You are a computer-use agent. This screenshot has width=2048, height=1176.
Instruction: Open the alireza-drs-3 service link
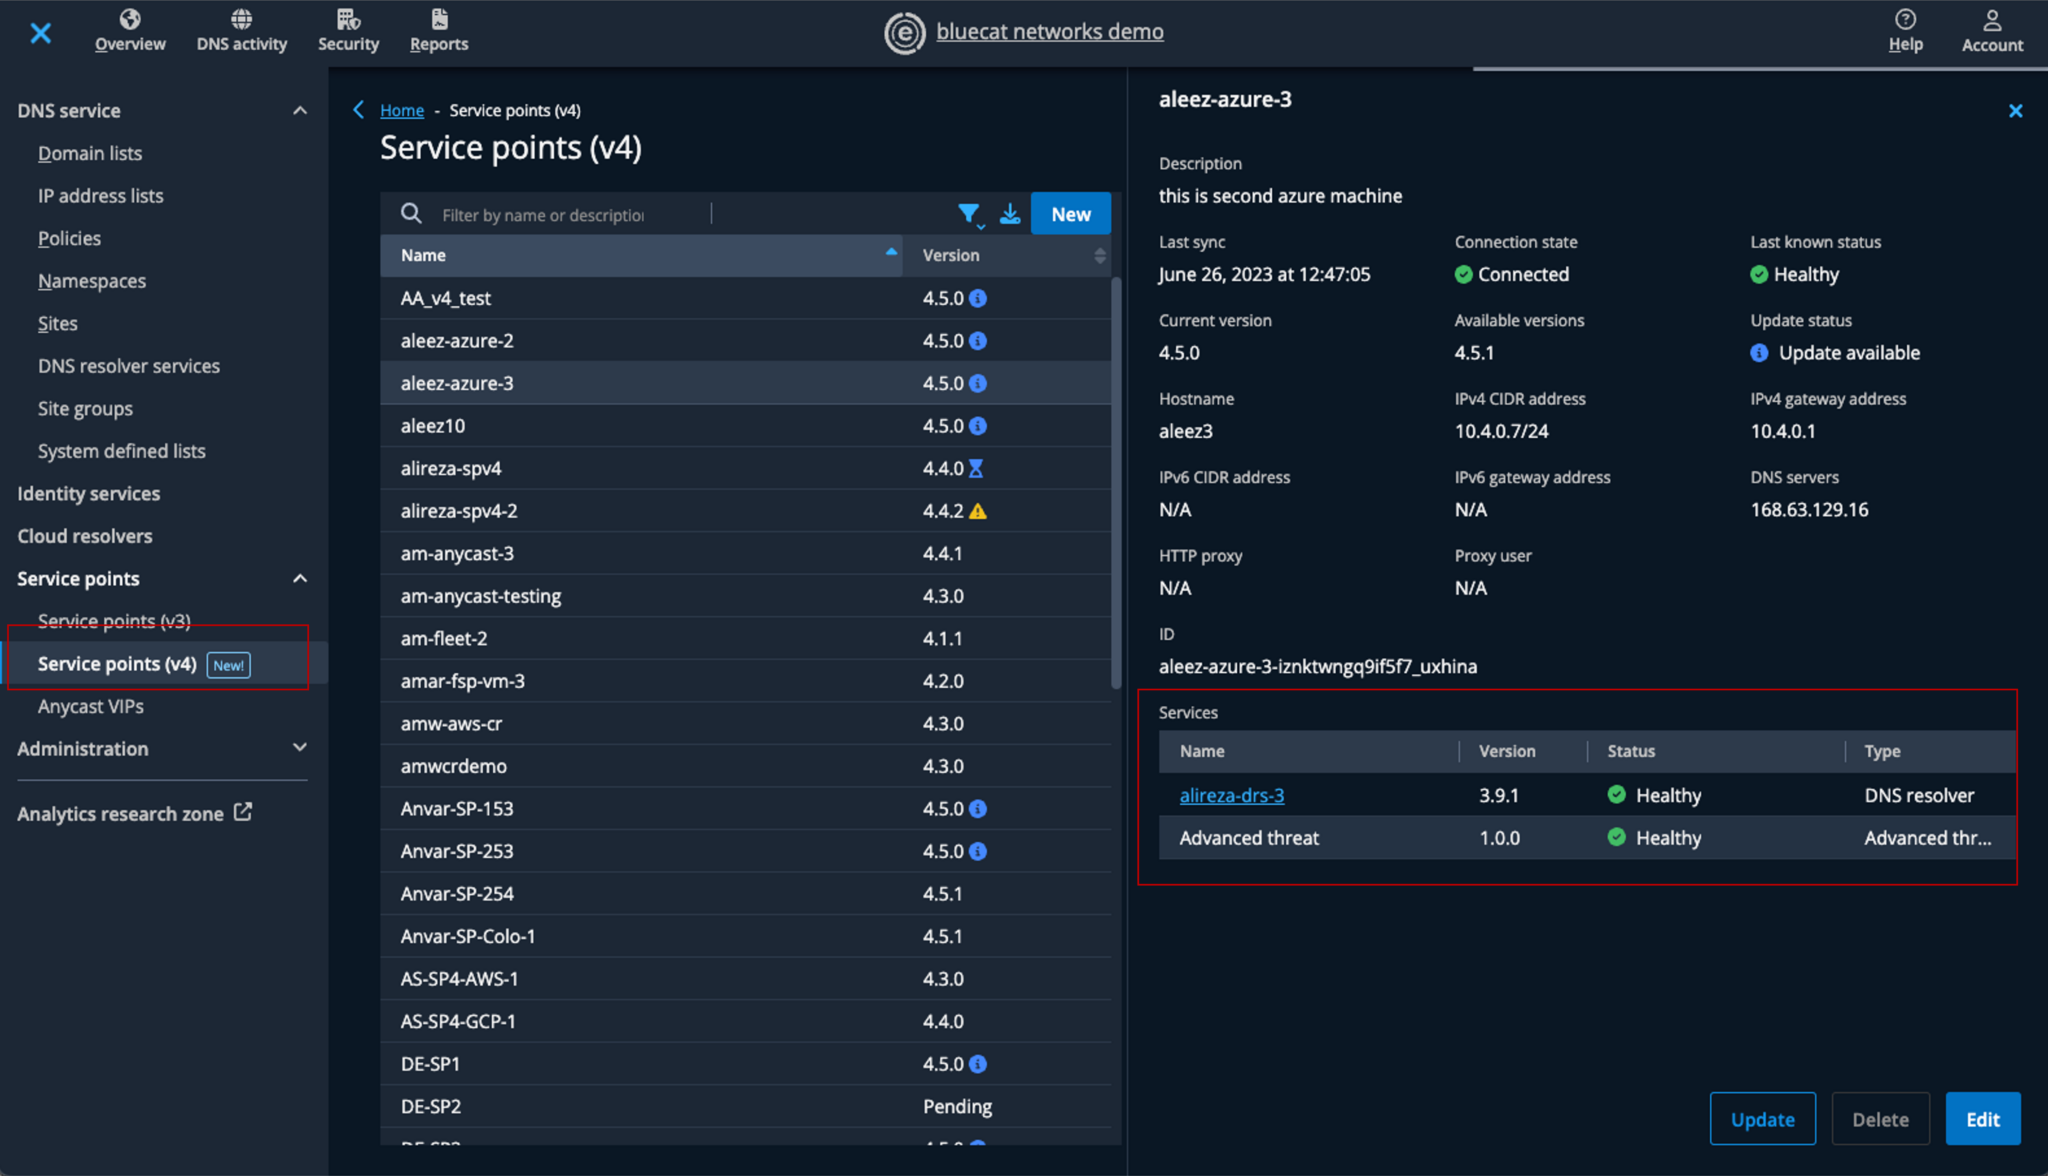pyautogui.click(x=1231, y=795)
